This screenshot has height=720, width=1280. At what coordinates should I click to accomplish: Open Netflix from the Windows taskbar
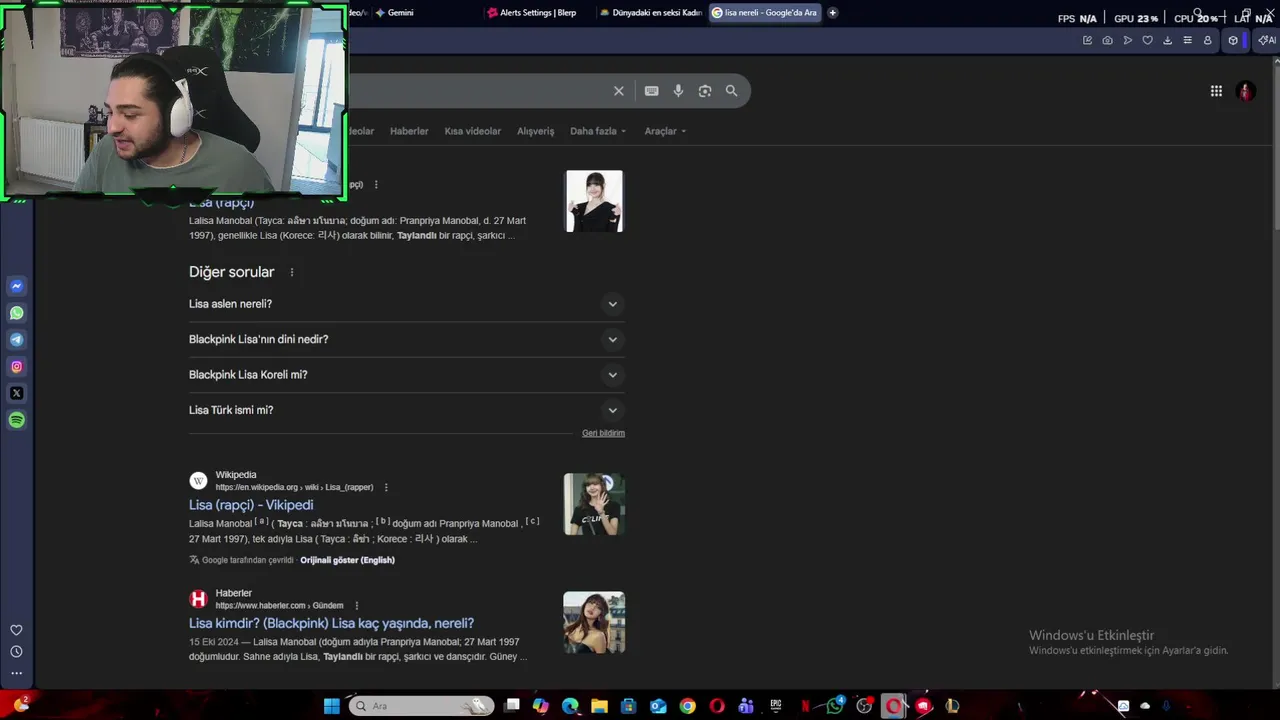tap(805, 706)
